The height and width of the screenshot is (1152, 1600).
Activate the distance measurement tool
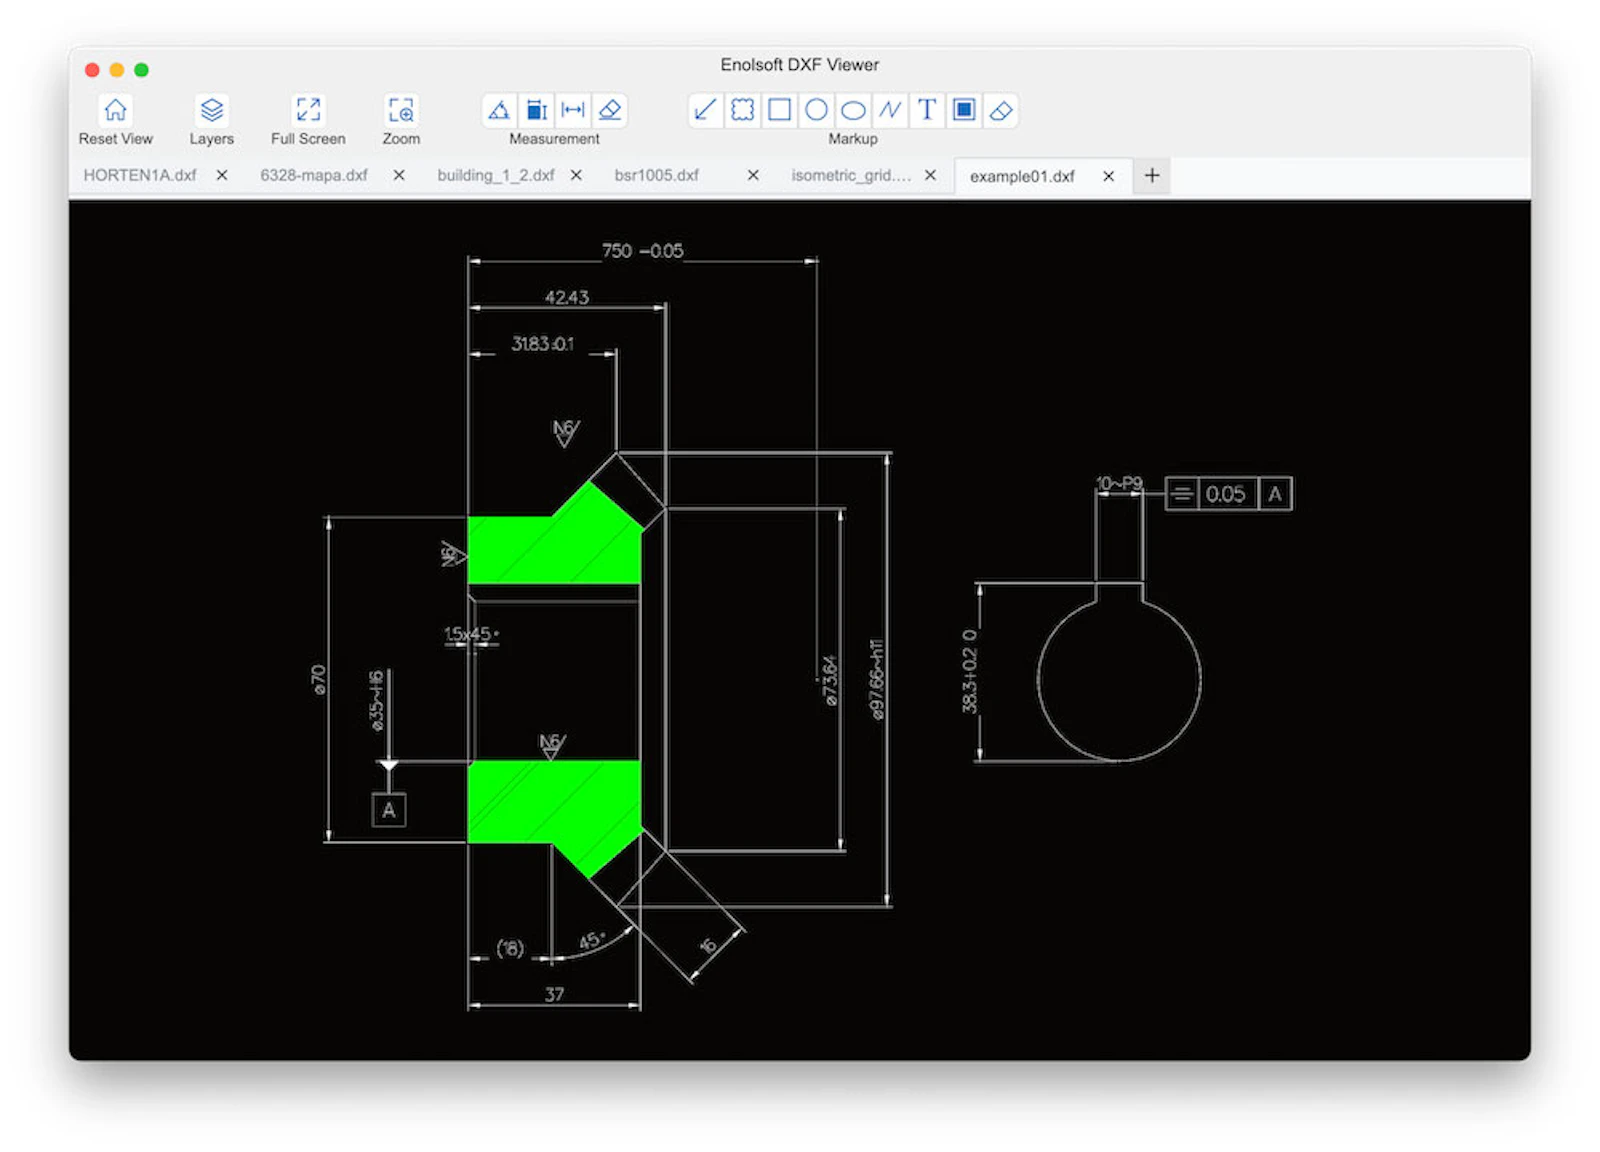[574, 110]
